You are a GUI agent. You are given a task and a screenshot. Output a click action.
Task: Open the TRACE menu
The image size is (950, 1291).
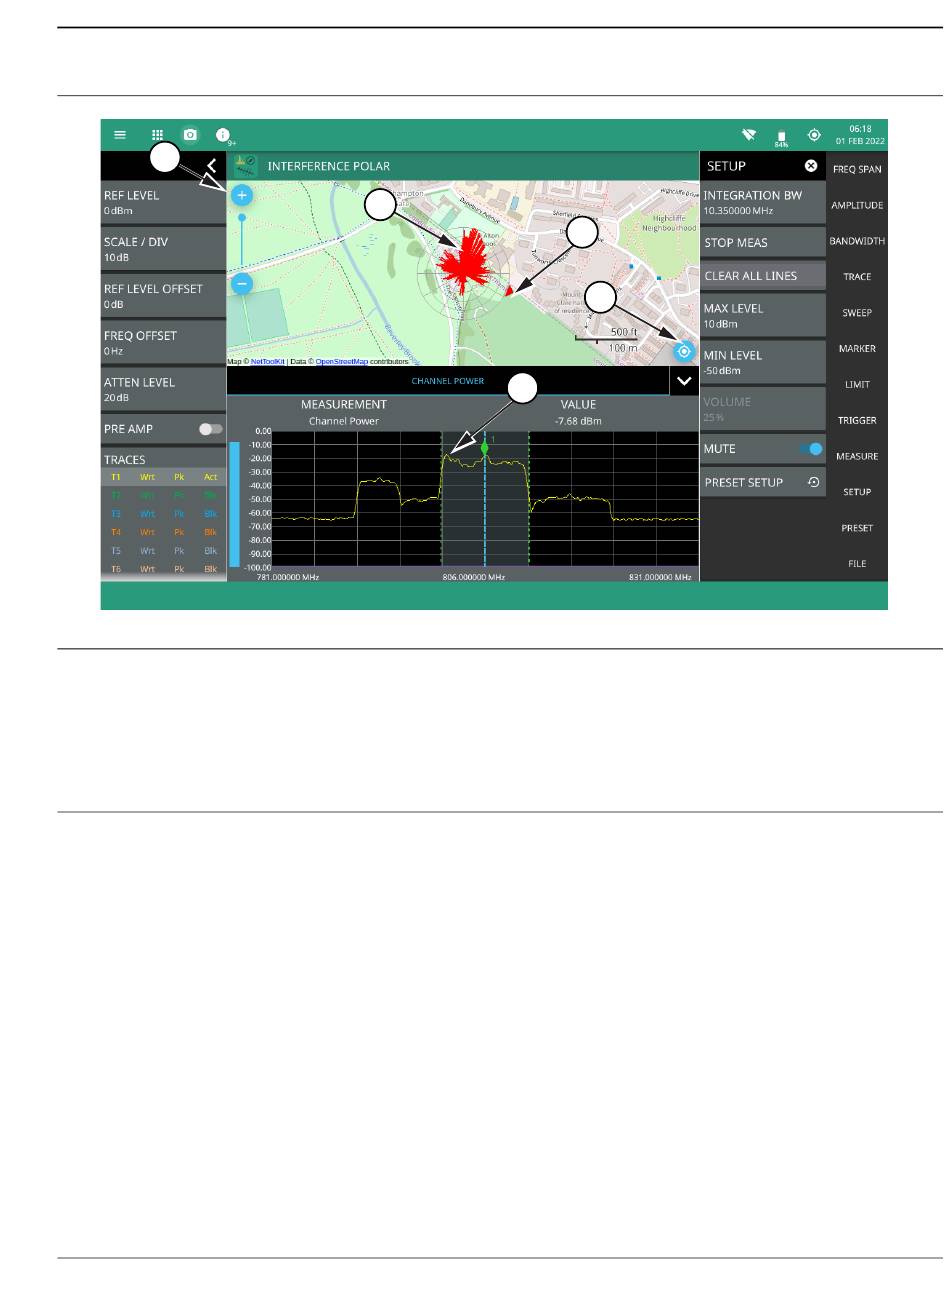coord(857,277)
